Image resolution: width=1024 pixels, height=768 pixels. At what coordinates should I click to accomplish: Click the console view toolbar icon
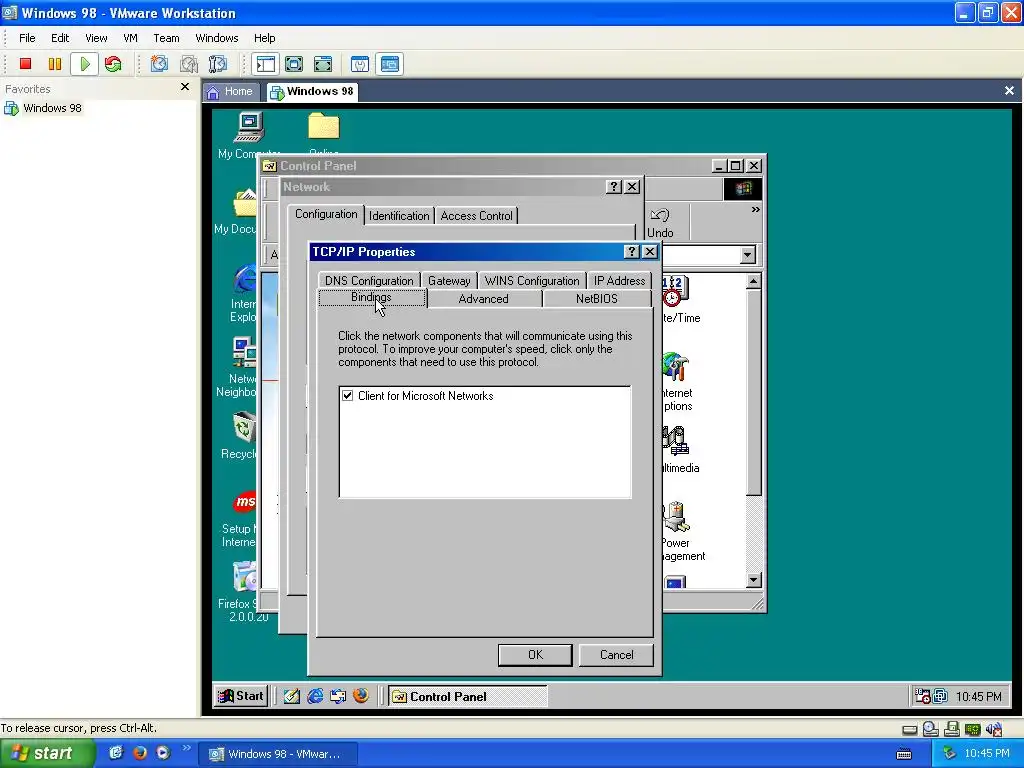pos(390,64)
